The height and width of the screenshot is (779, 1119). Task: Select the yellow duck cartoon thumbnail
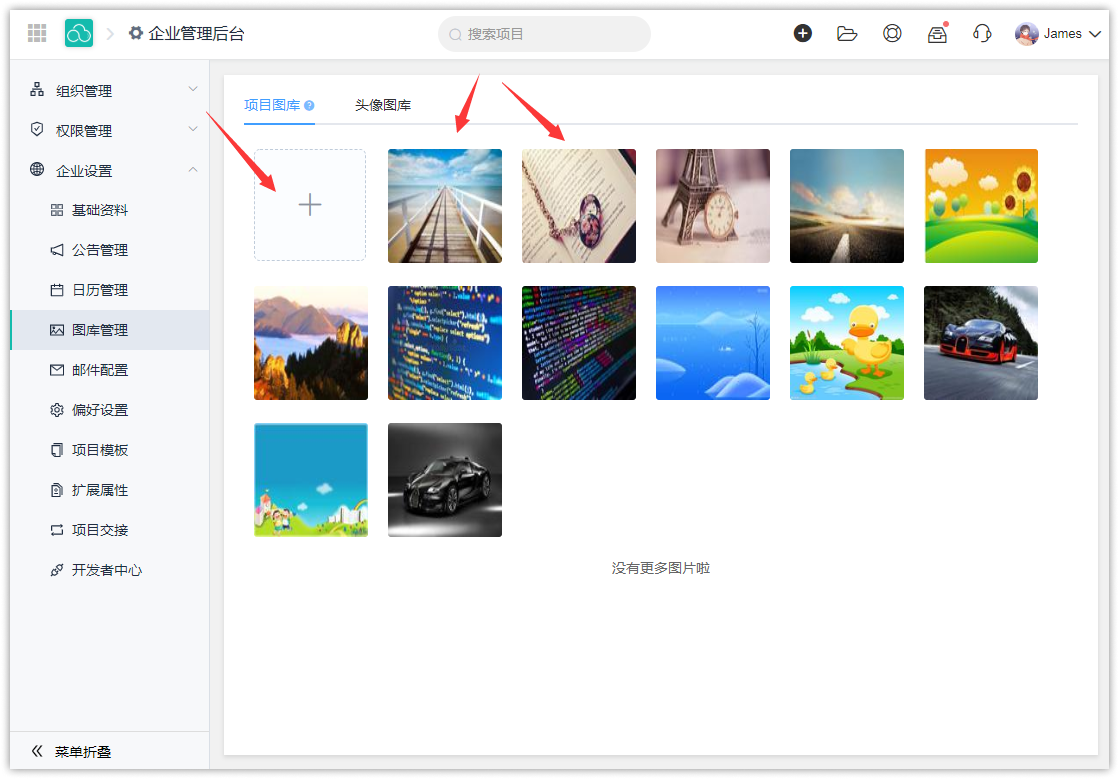click(x=847, y=342)
